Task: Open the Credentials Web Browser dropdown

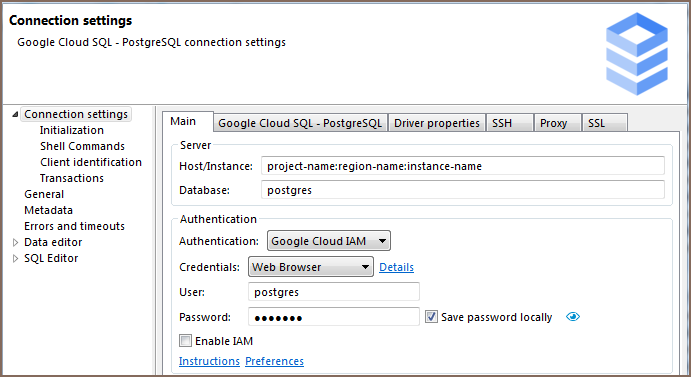Action: click(311, 267)
